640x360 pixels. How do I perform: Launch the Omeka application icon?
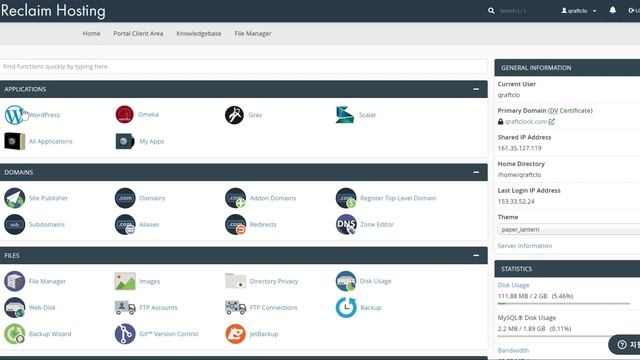click(x=124, y=115)
